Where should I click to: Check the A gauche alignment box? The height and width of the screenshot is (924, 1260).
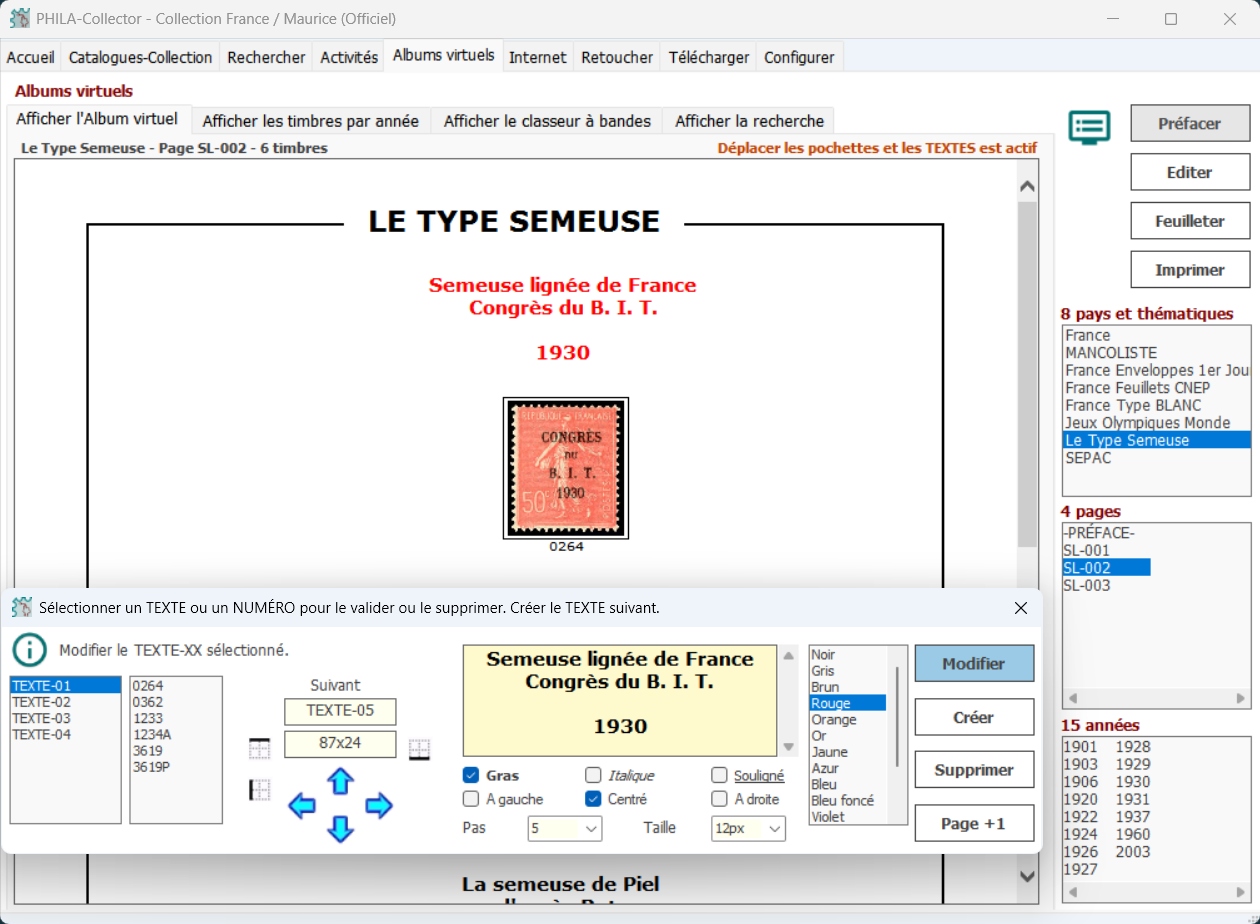pyautogui.click(x=471, y=799)
